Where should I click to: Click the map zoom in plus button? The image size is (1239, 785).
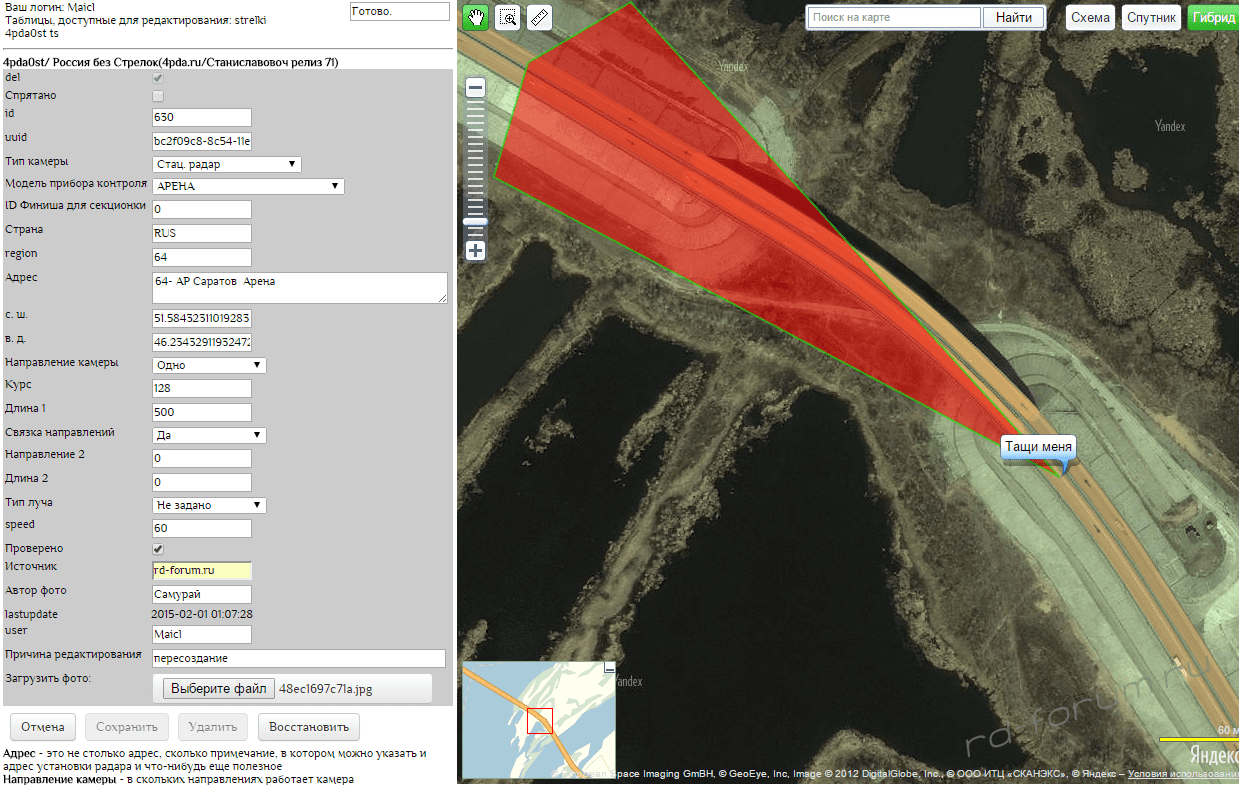(476, 251)
